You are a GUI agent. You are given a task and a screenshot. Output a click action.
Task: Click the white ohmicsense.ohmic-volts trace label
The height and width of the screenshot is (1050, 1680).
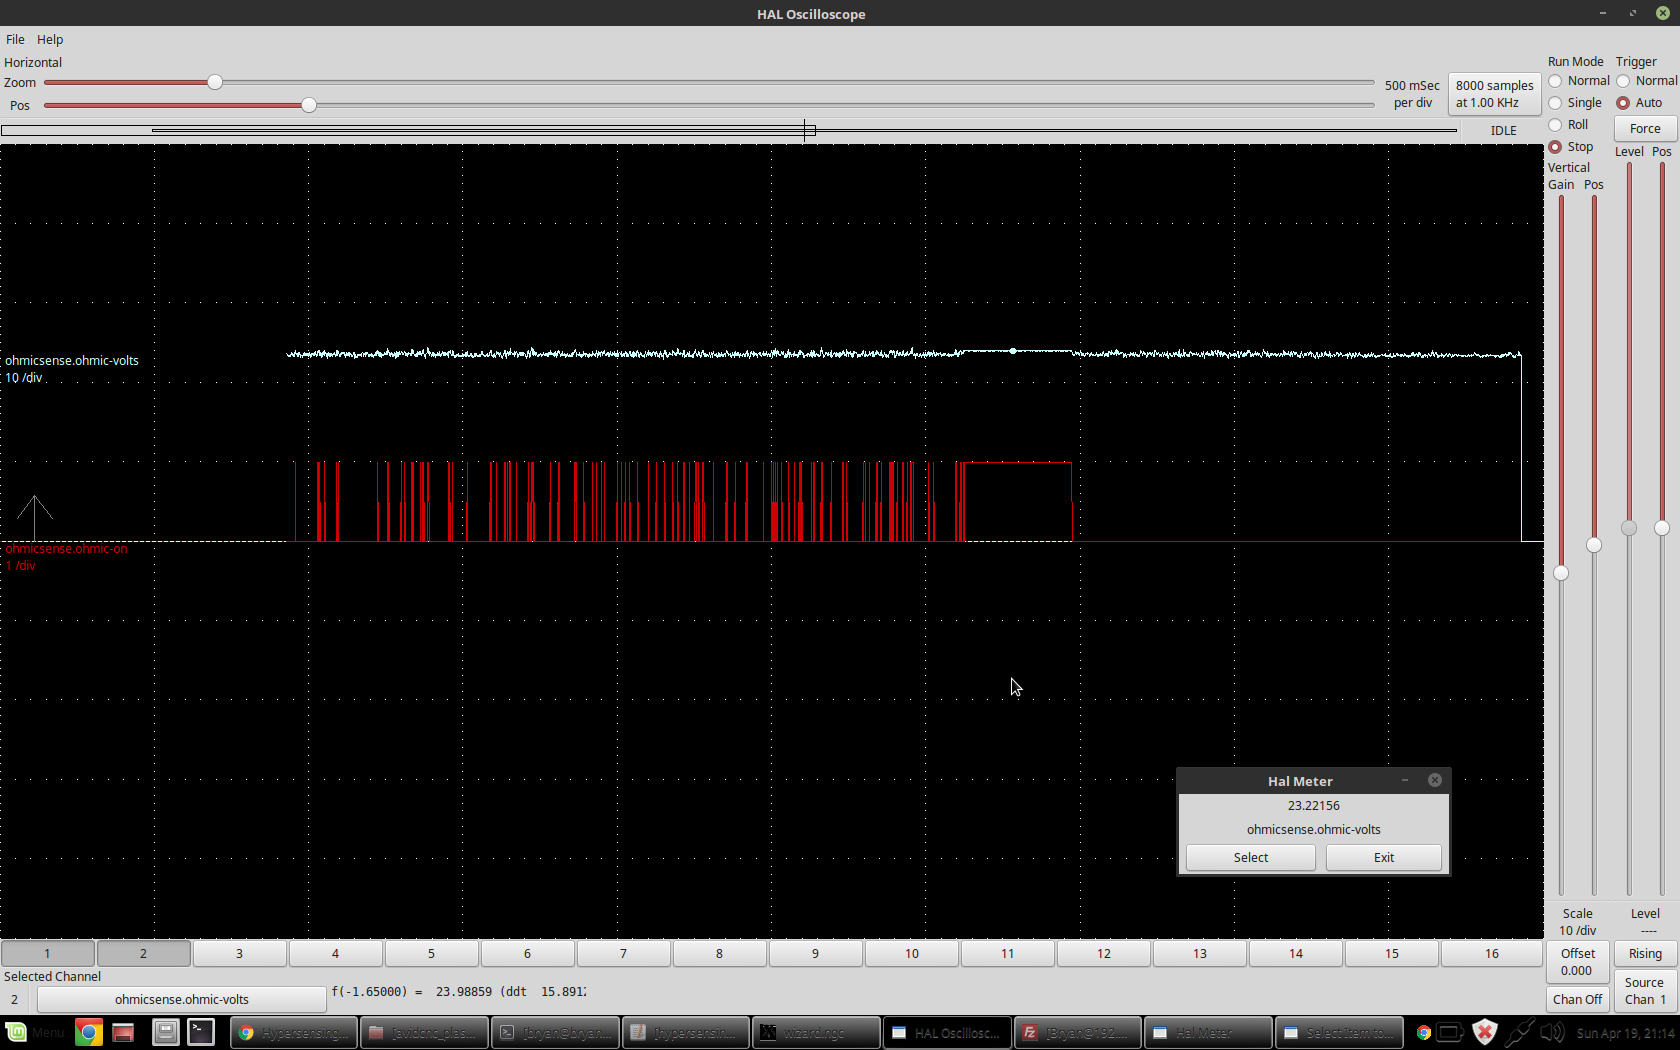point(72,361)
